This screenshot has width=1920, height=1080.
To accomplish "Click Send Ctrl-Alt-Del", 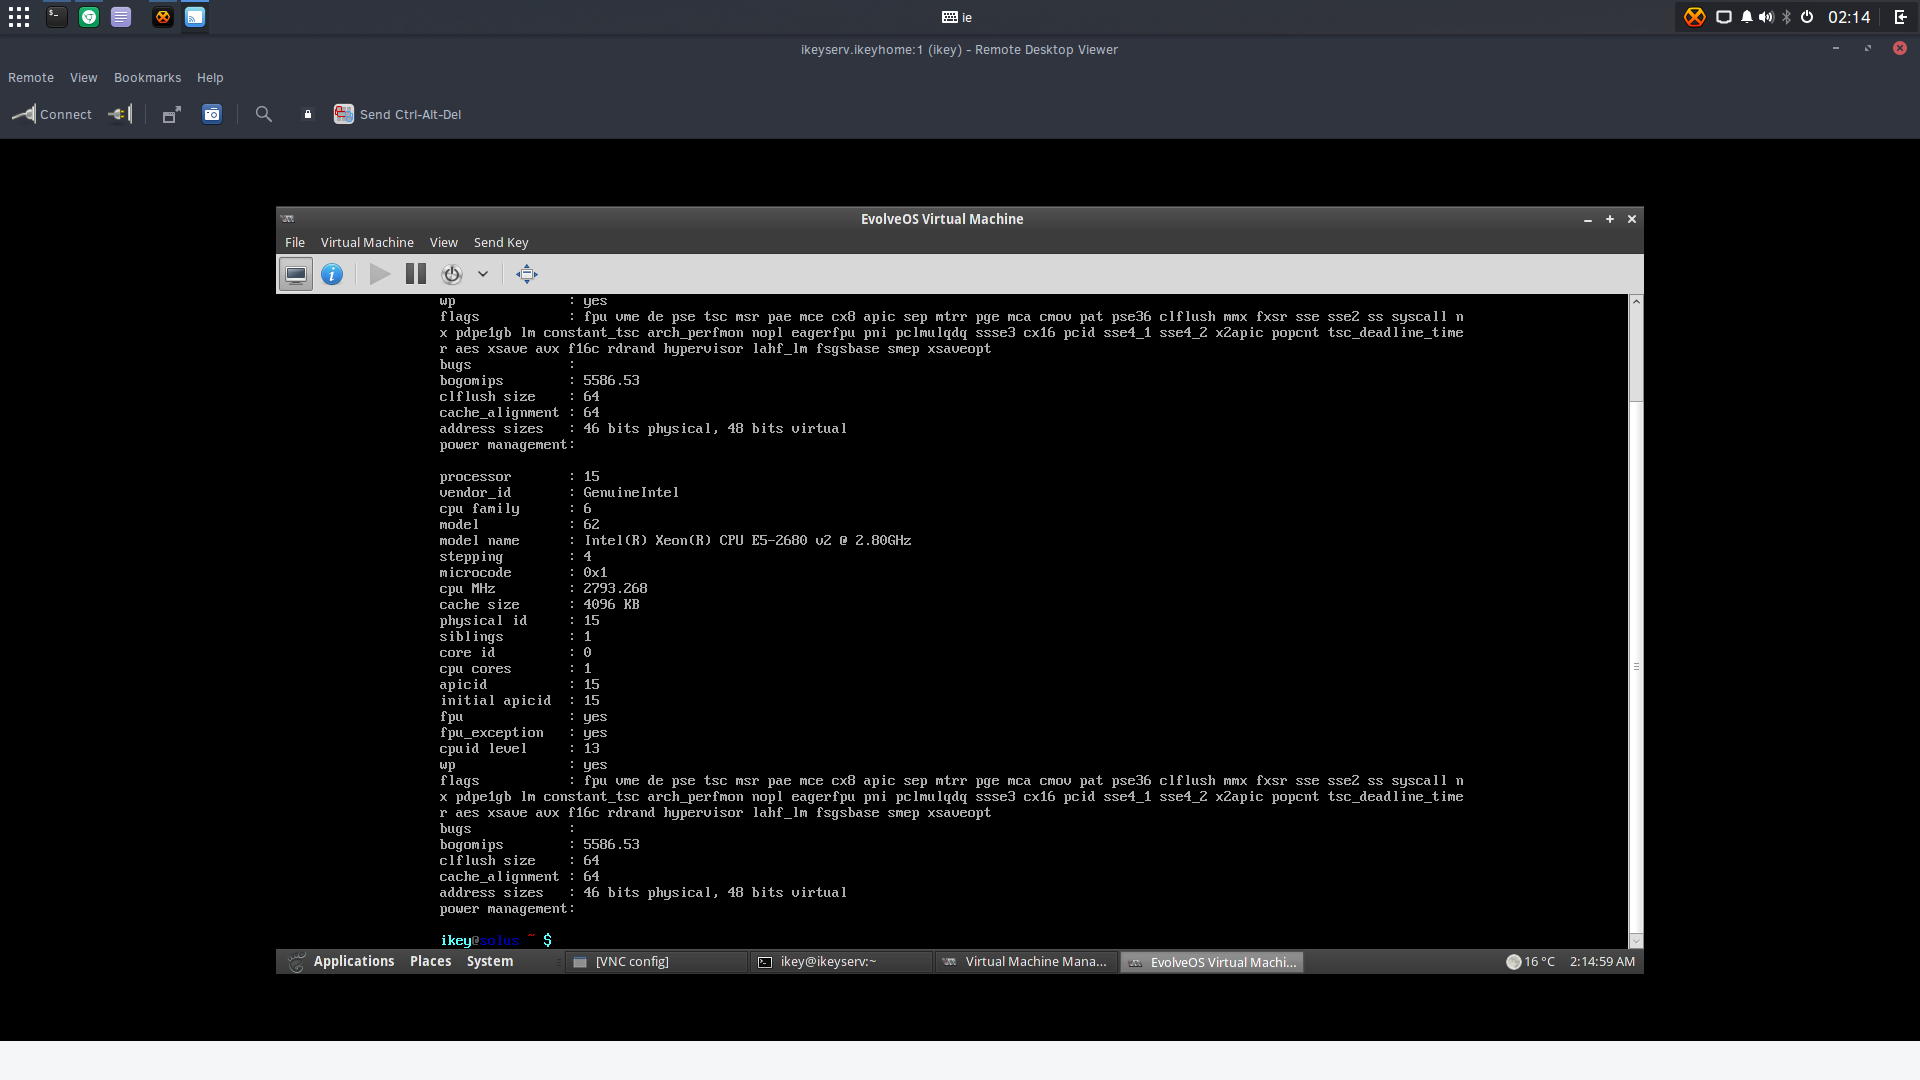I will [x=398, y=114].
